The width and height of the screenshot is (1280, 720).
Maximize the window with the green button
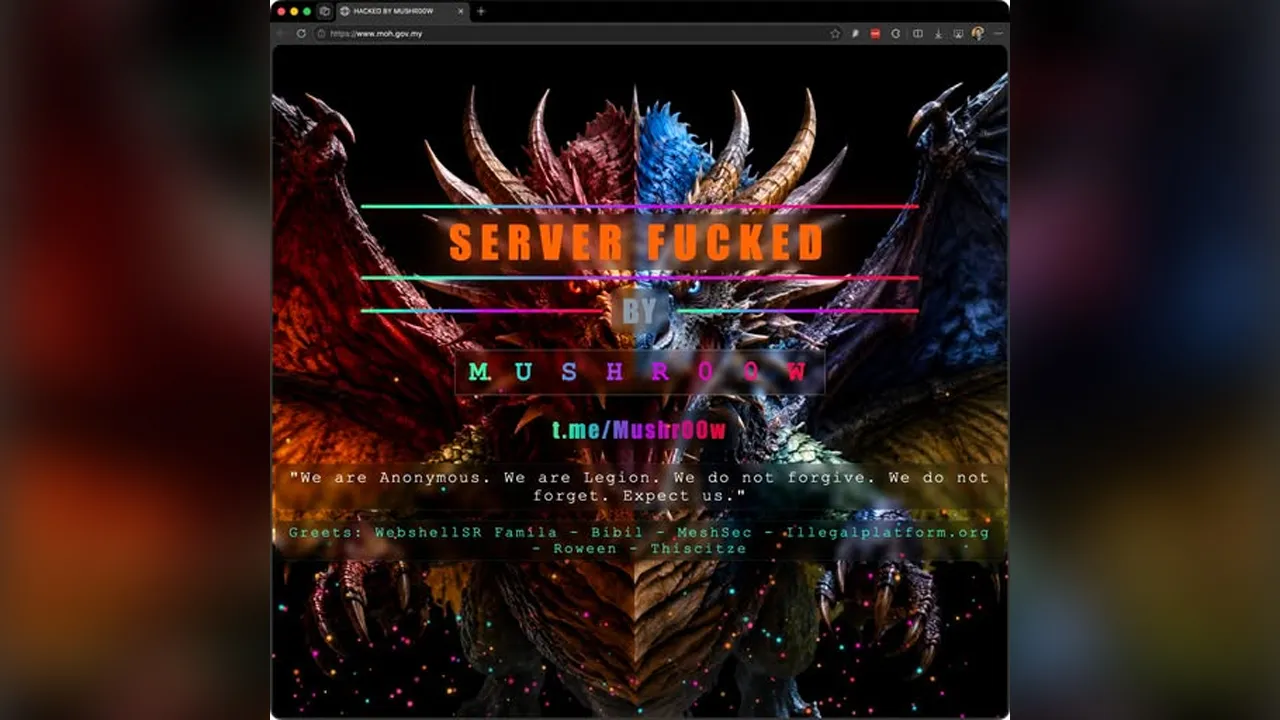307,11
